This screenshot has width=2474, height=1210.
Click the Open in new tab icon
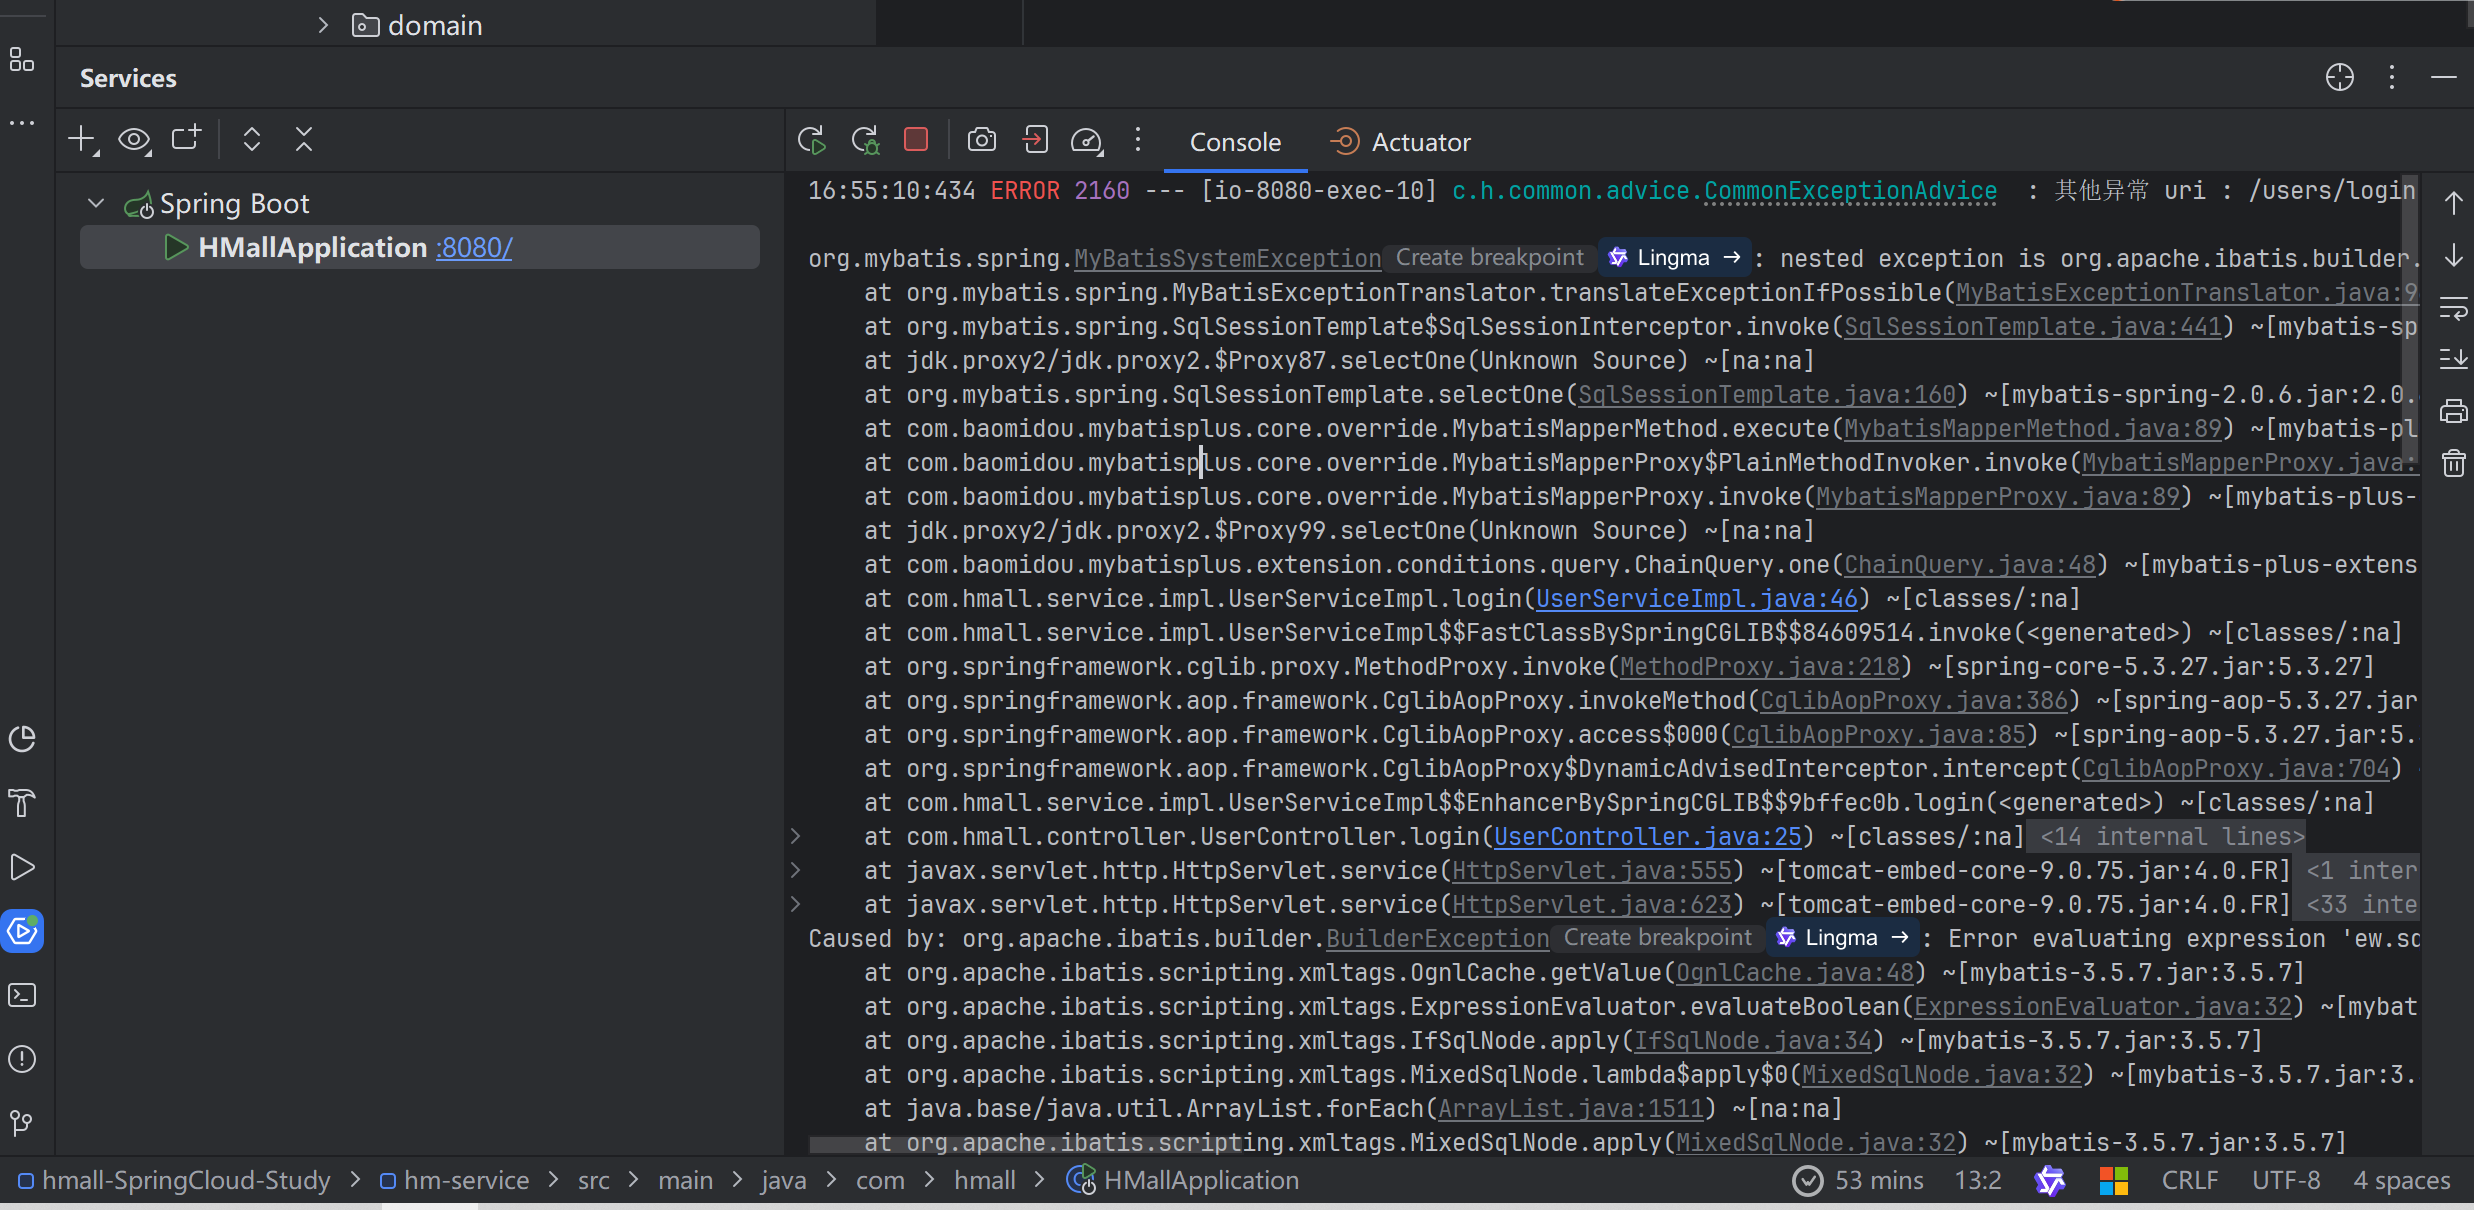coord(186,138)
